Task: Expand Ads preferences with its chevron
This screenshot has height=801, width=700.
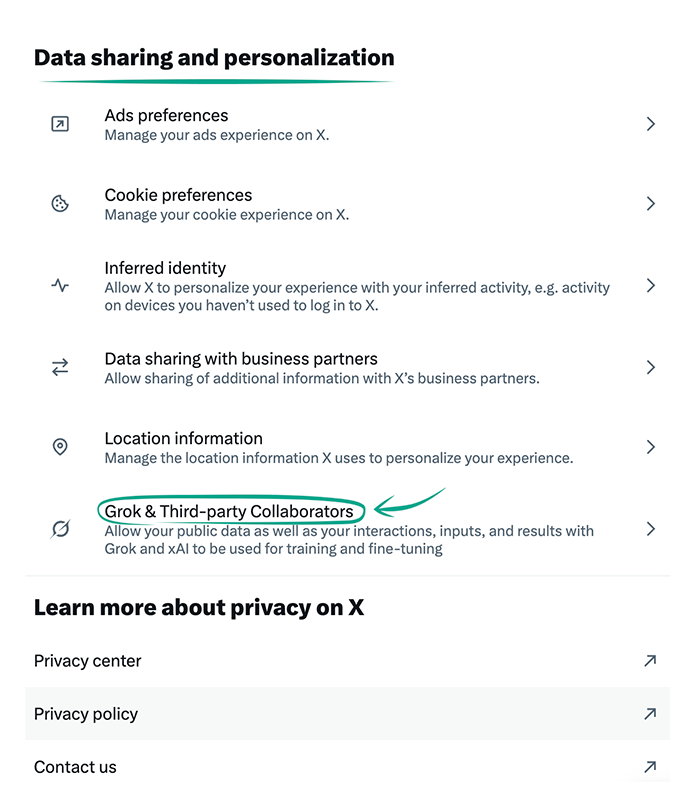Action: 650,125
